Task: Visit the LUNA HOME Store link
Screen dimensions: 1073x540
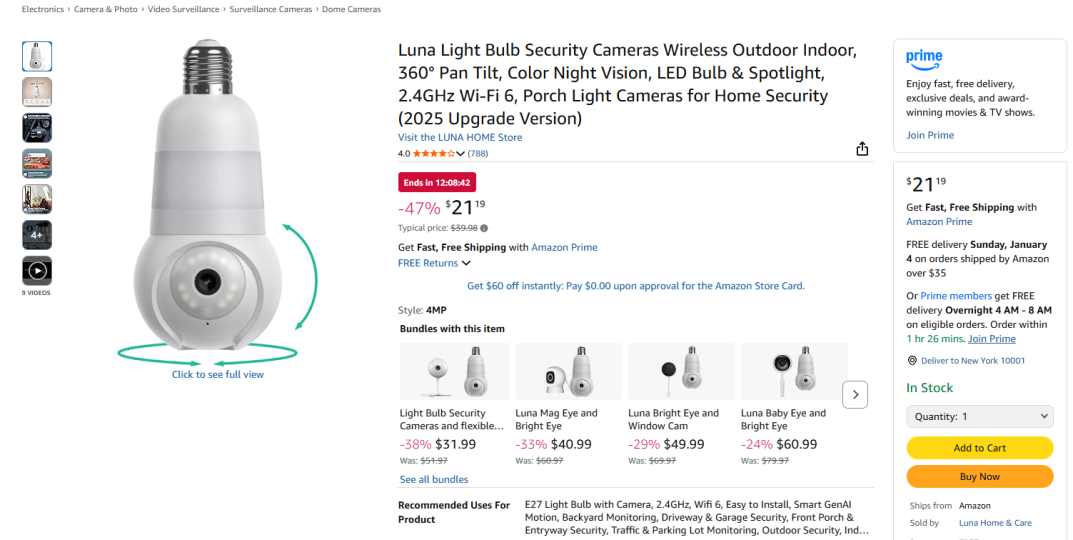Action: pos(460,137)
